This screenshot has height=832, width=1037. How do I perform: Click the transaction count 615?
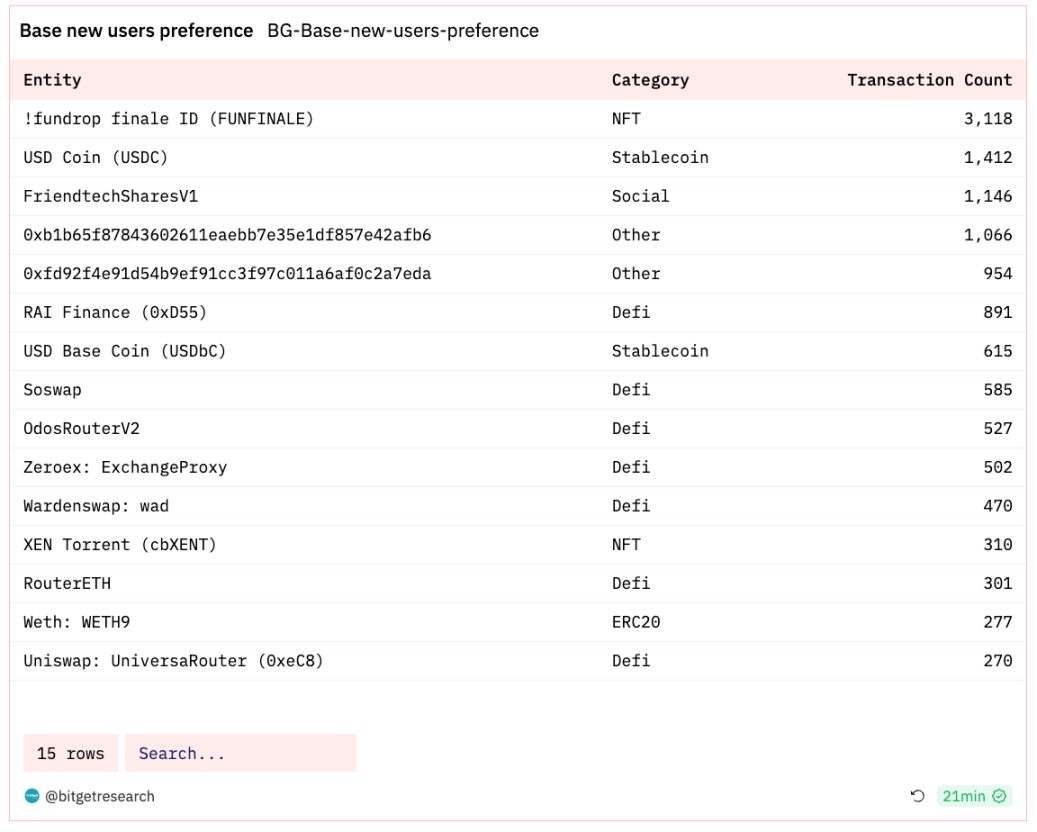point(998,351)
